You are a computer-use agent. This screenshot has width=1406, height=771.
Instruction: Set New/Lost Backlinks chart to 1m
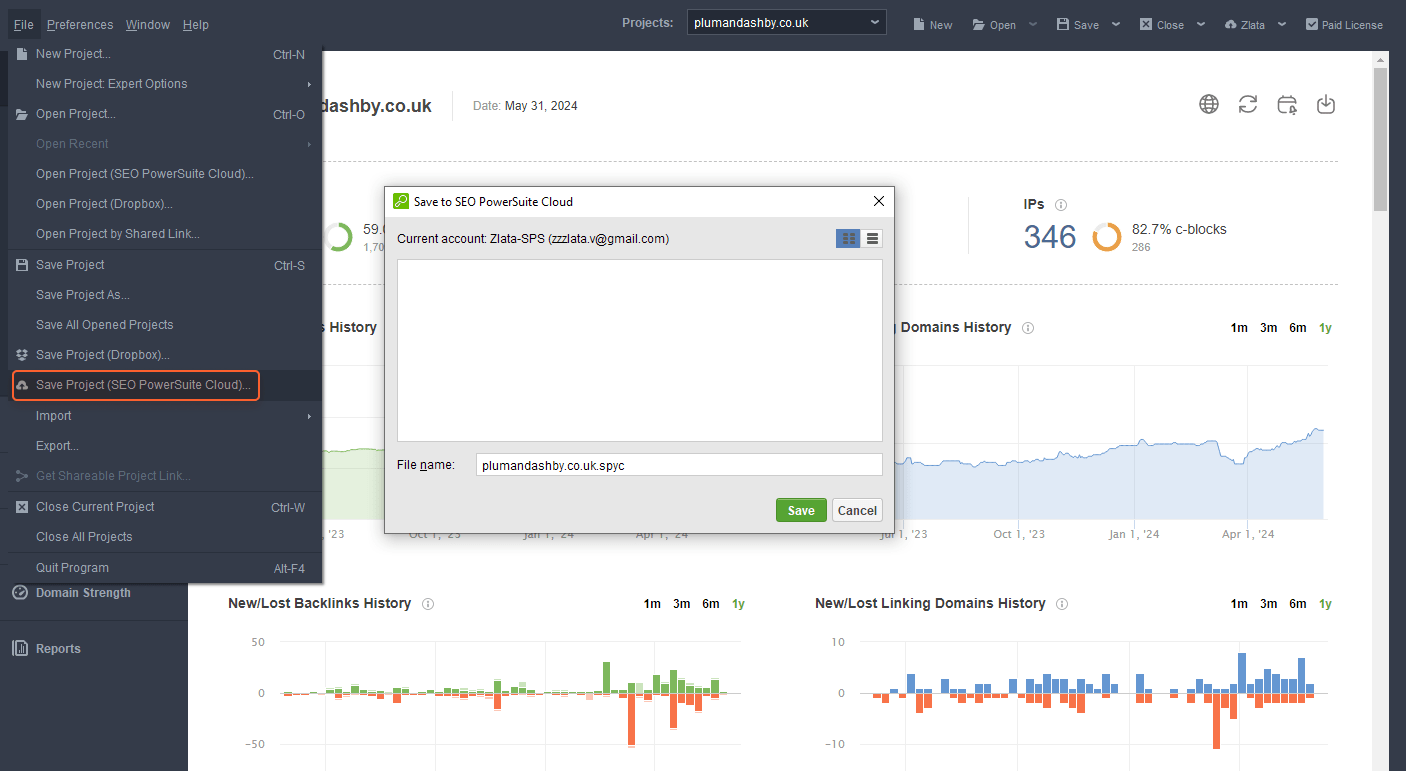652,604
